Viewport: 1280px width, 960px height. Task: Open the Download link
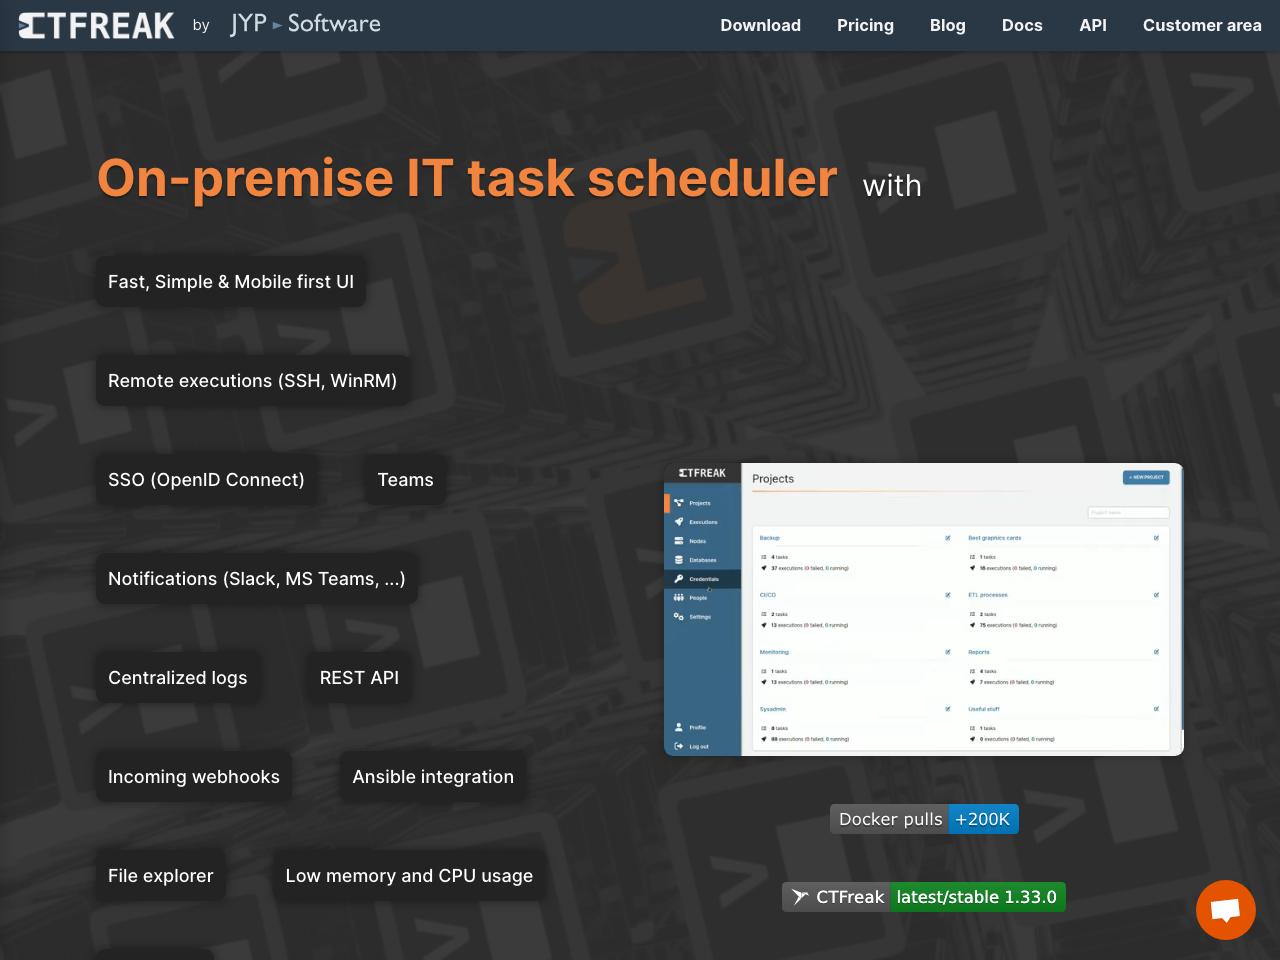[x=760, y=25]
